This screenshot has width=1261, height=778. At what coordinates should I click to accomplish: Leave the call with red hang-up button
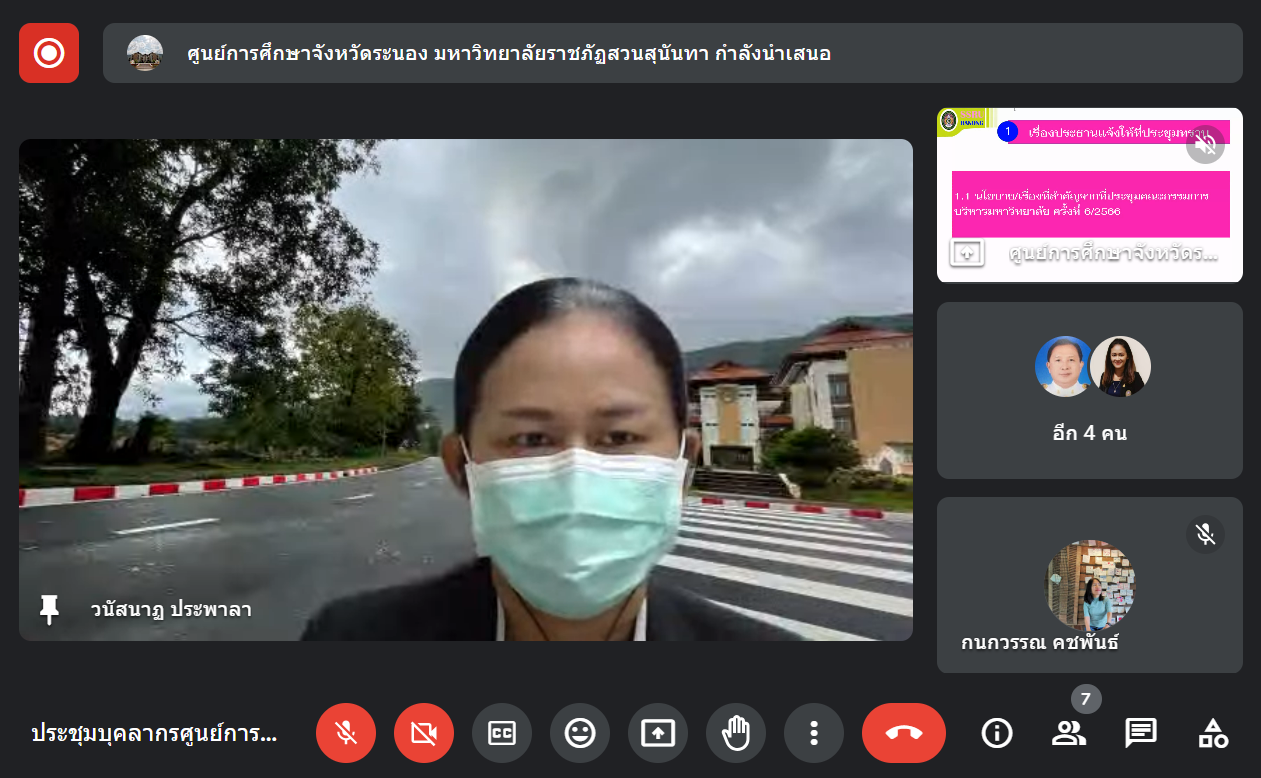click(x=904, y=734)
